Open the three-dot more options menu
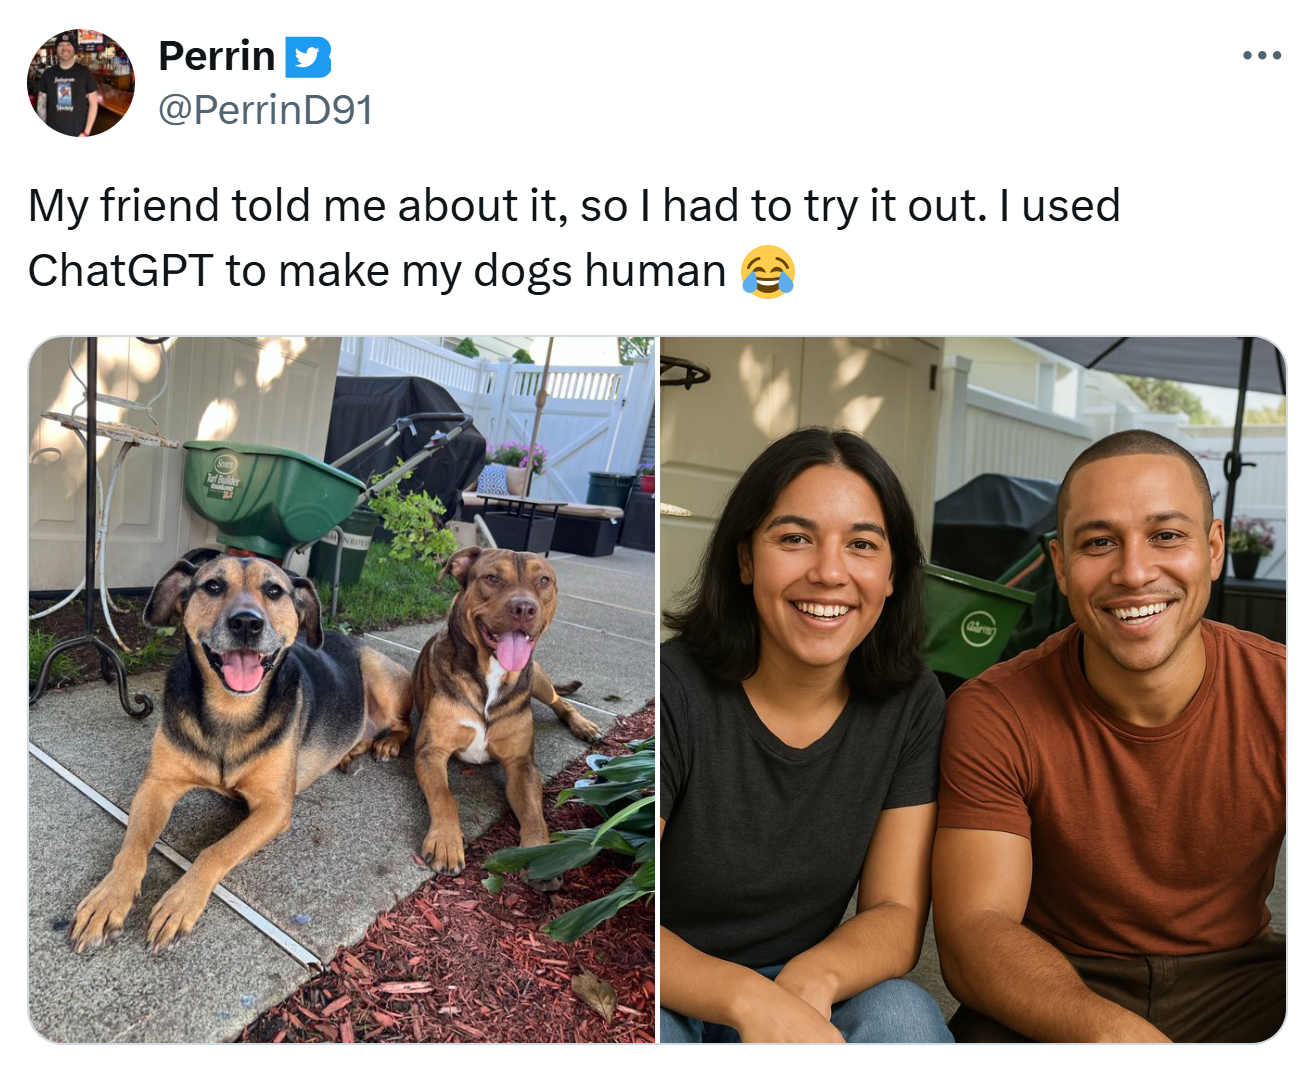 1262,56
